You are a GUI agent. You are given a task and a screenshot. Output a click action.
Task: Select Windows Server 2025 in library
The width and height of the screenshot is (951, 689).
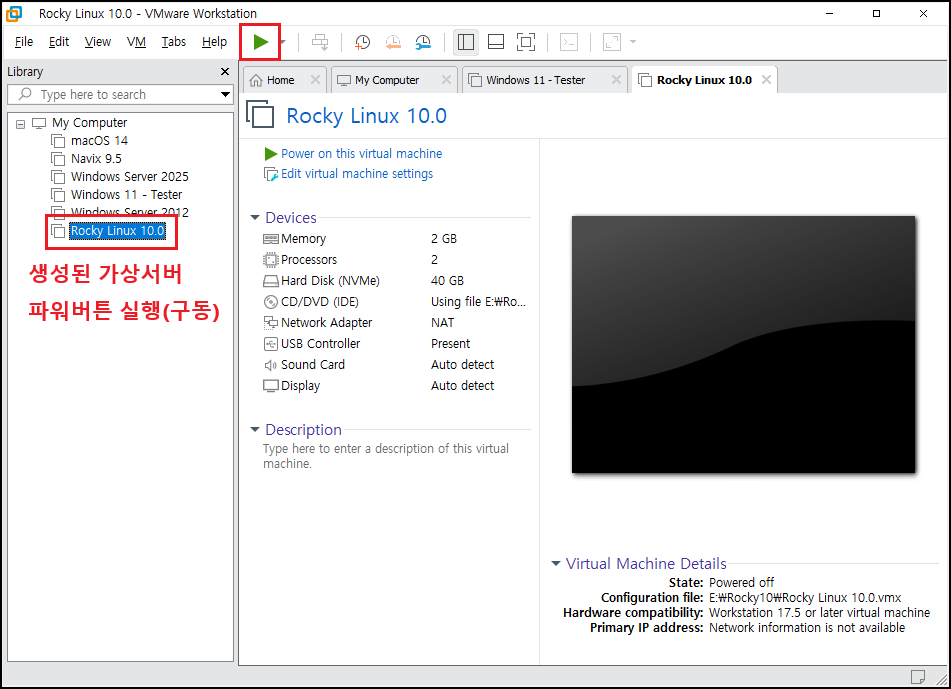130,176
